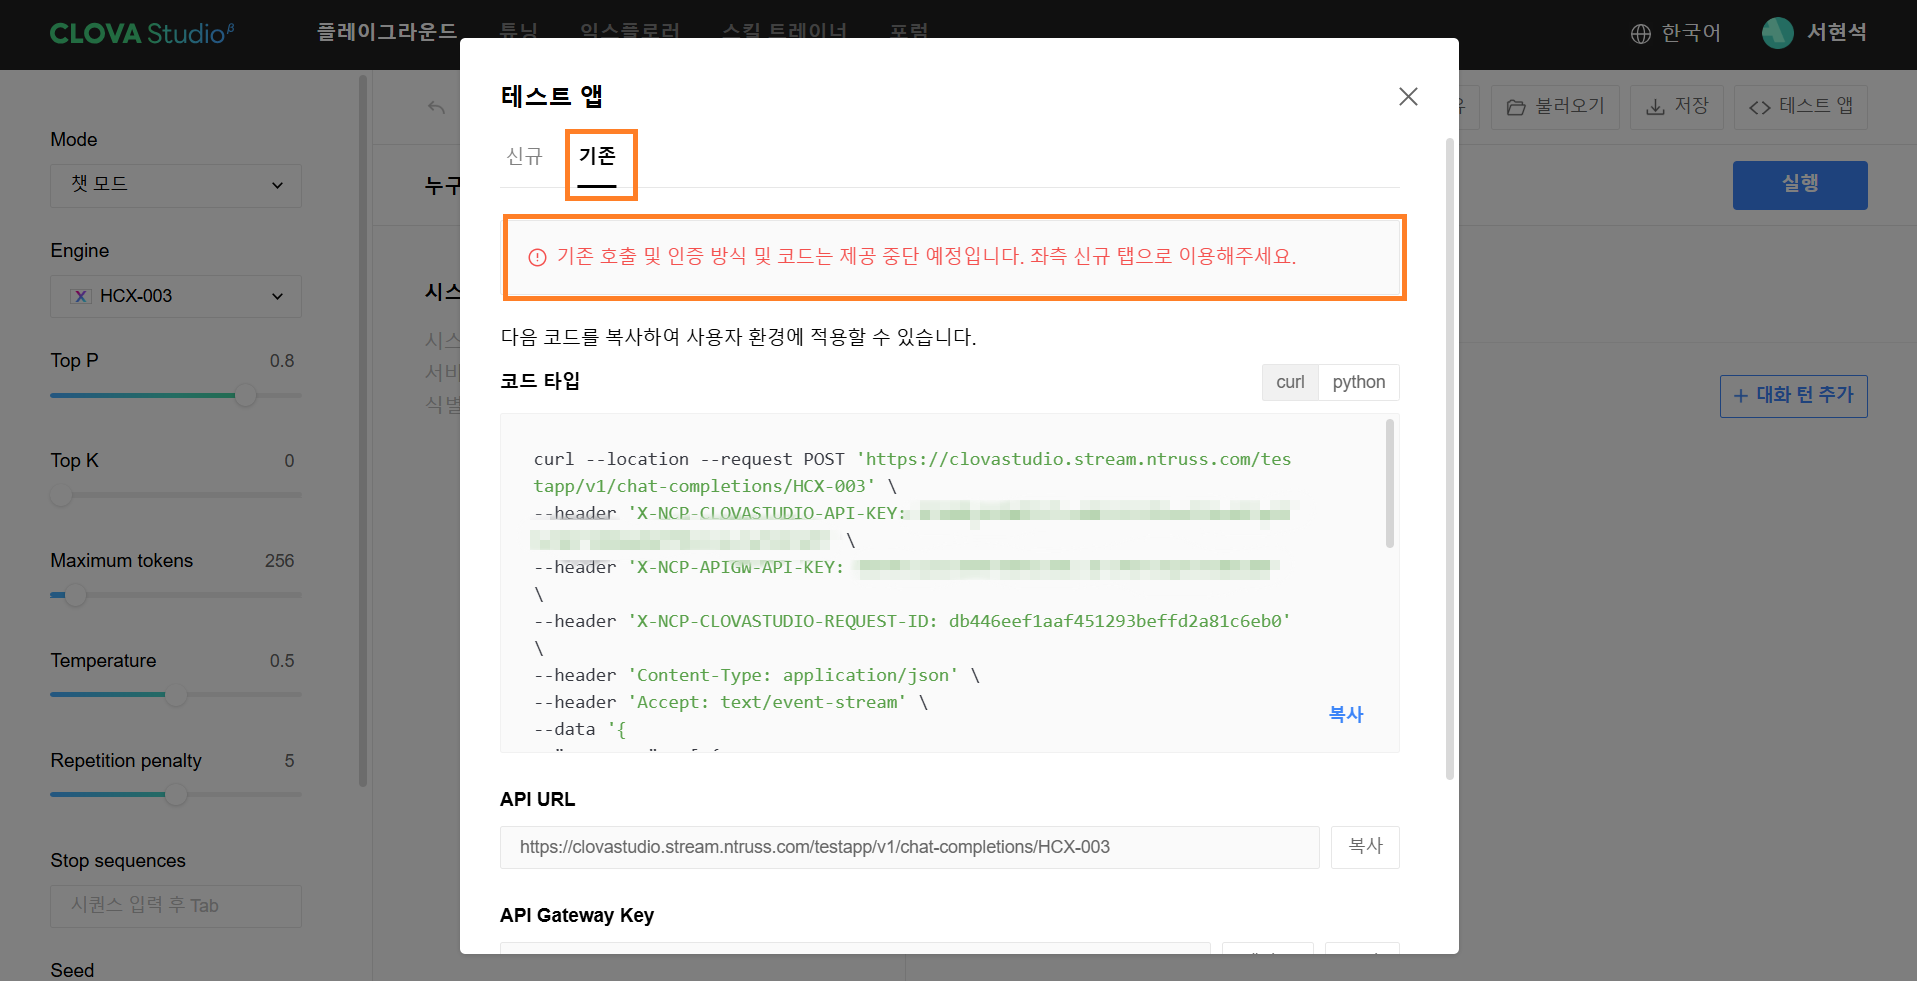Open the 한국어 language selector
Screen dimensions: 1917x981
[1676, 33]
